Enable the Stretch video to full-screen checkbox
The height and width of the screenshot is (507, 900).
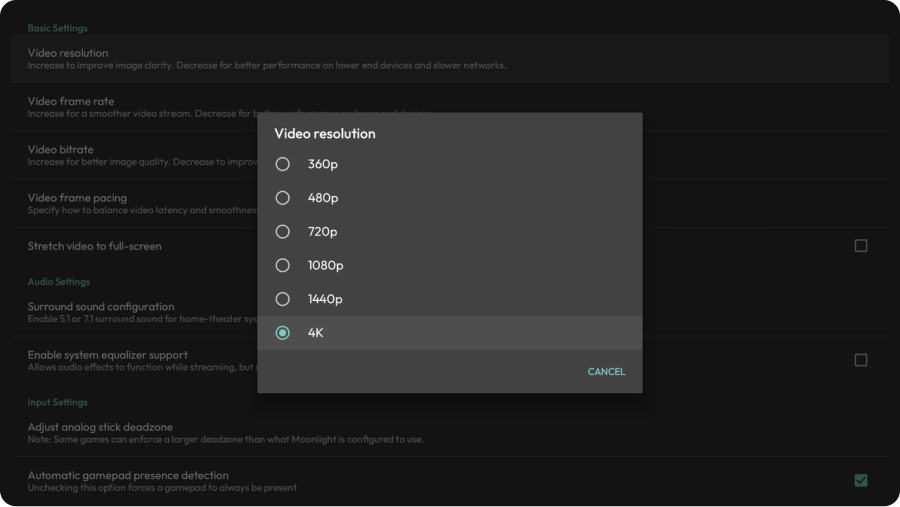tap(860, 246)
